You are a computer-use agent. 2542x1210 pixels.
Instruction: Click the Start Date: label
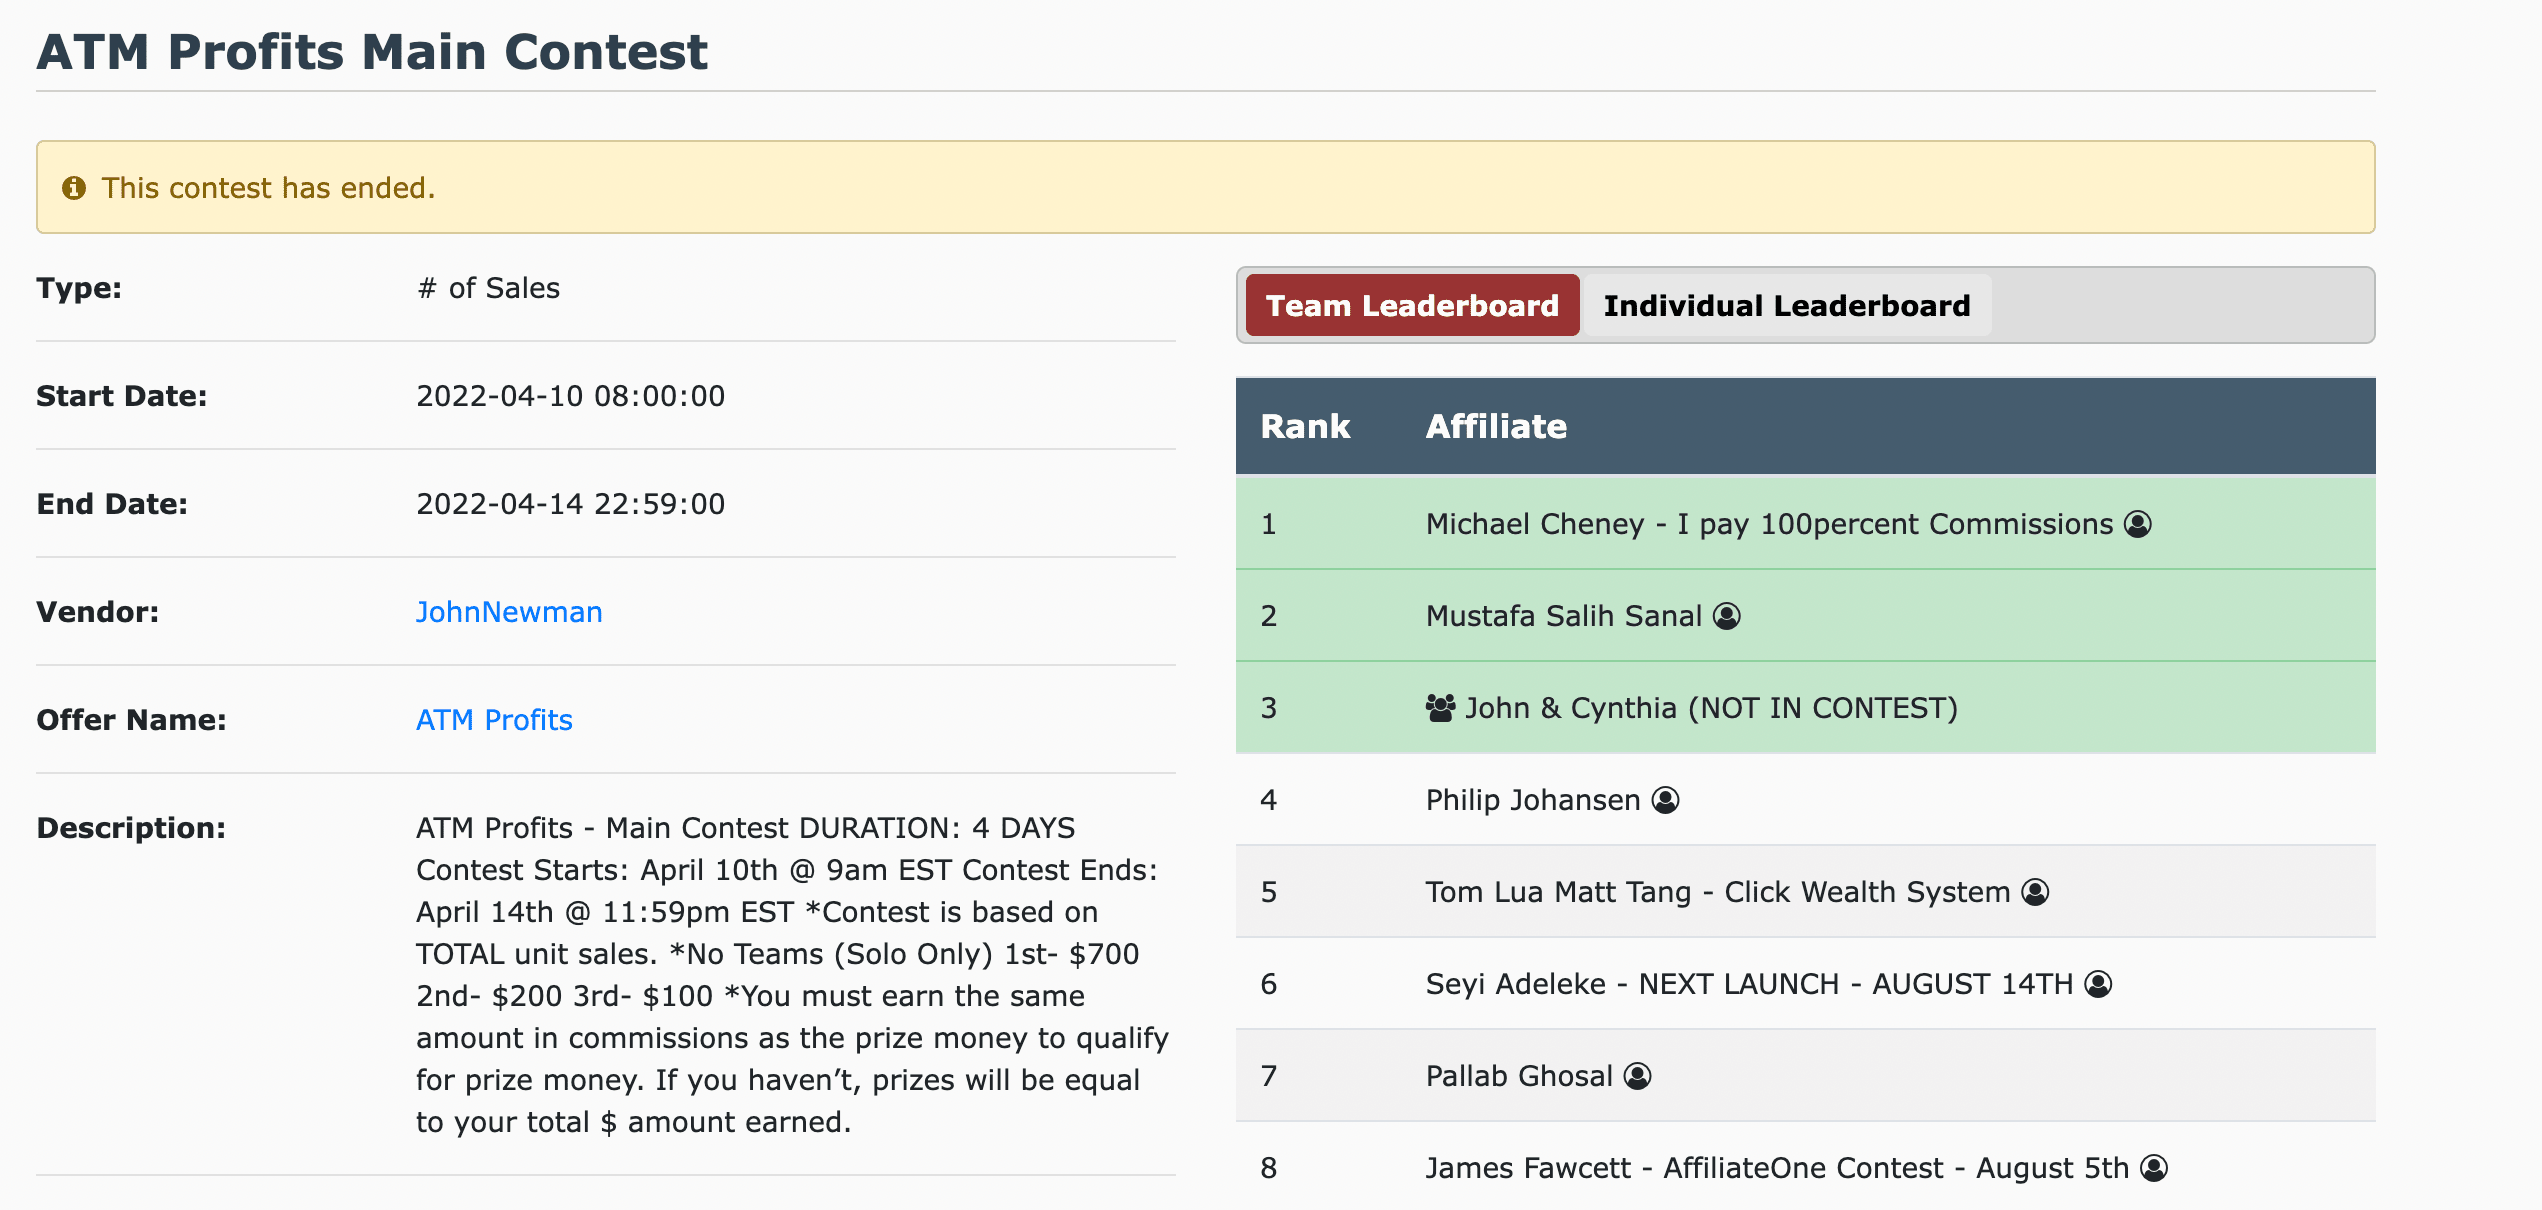121,396
